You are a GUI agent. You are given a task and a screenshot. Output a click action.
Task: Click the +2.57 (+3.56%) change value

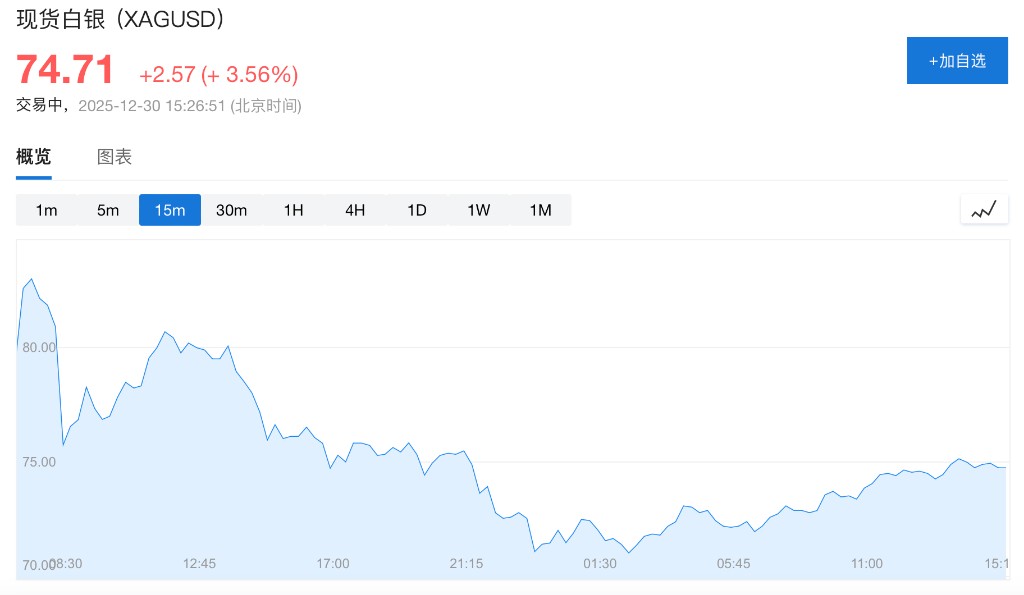[218, 75]
